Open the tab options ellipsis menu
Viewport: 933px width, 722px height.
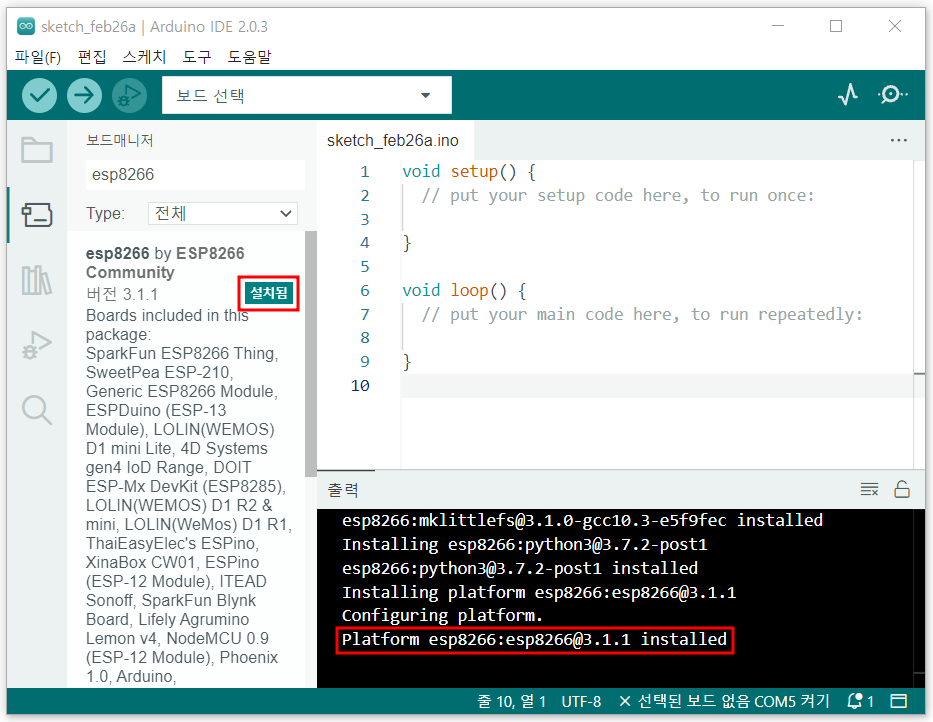898,140
